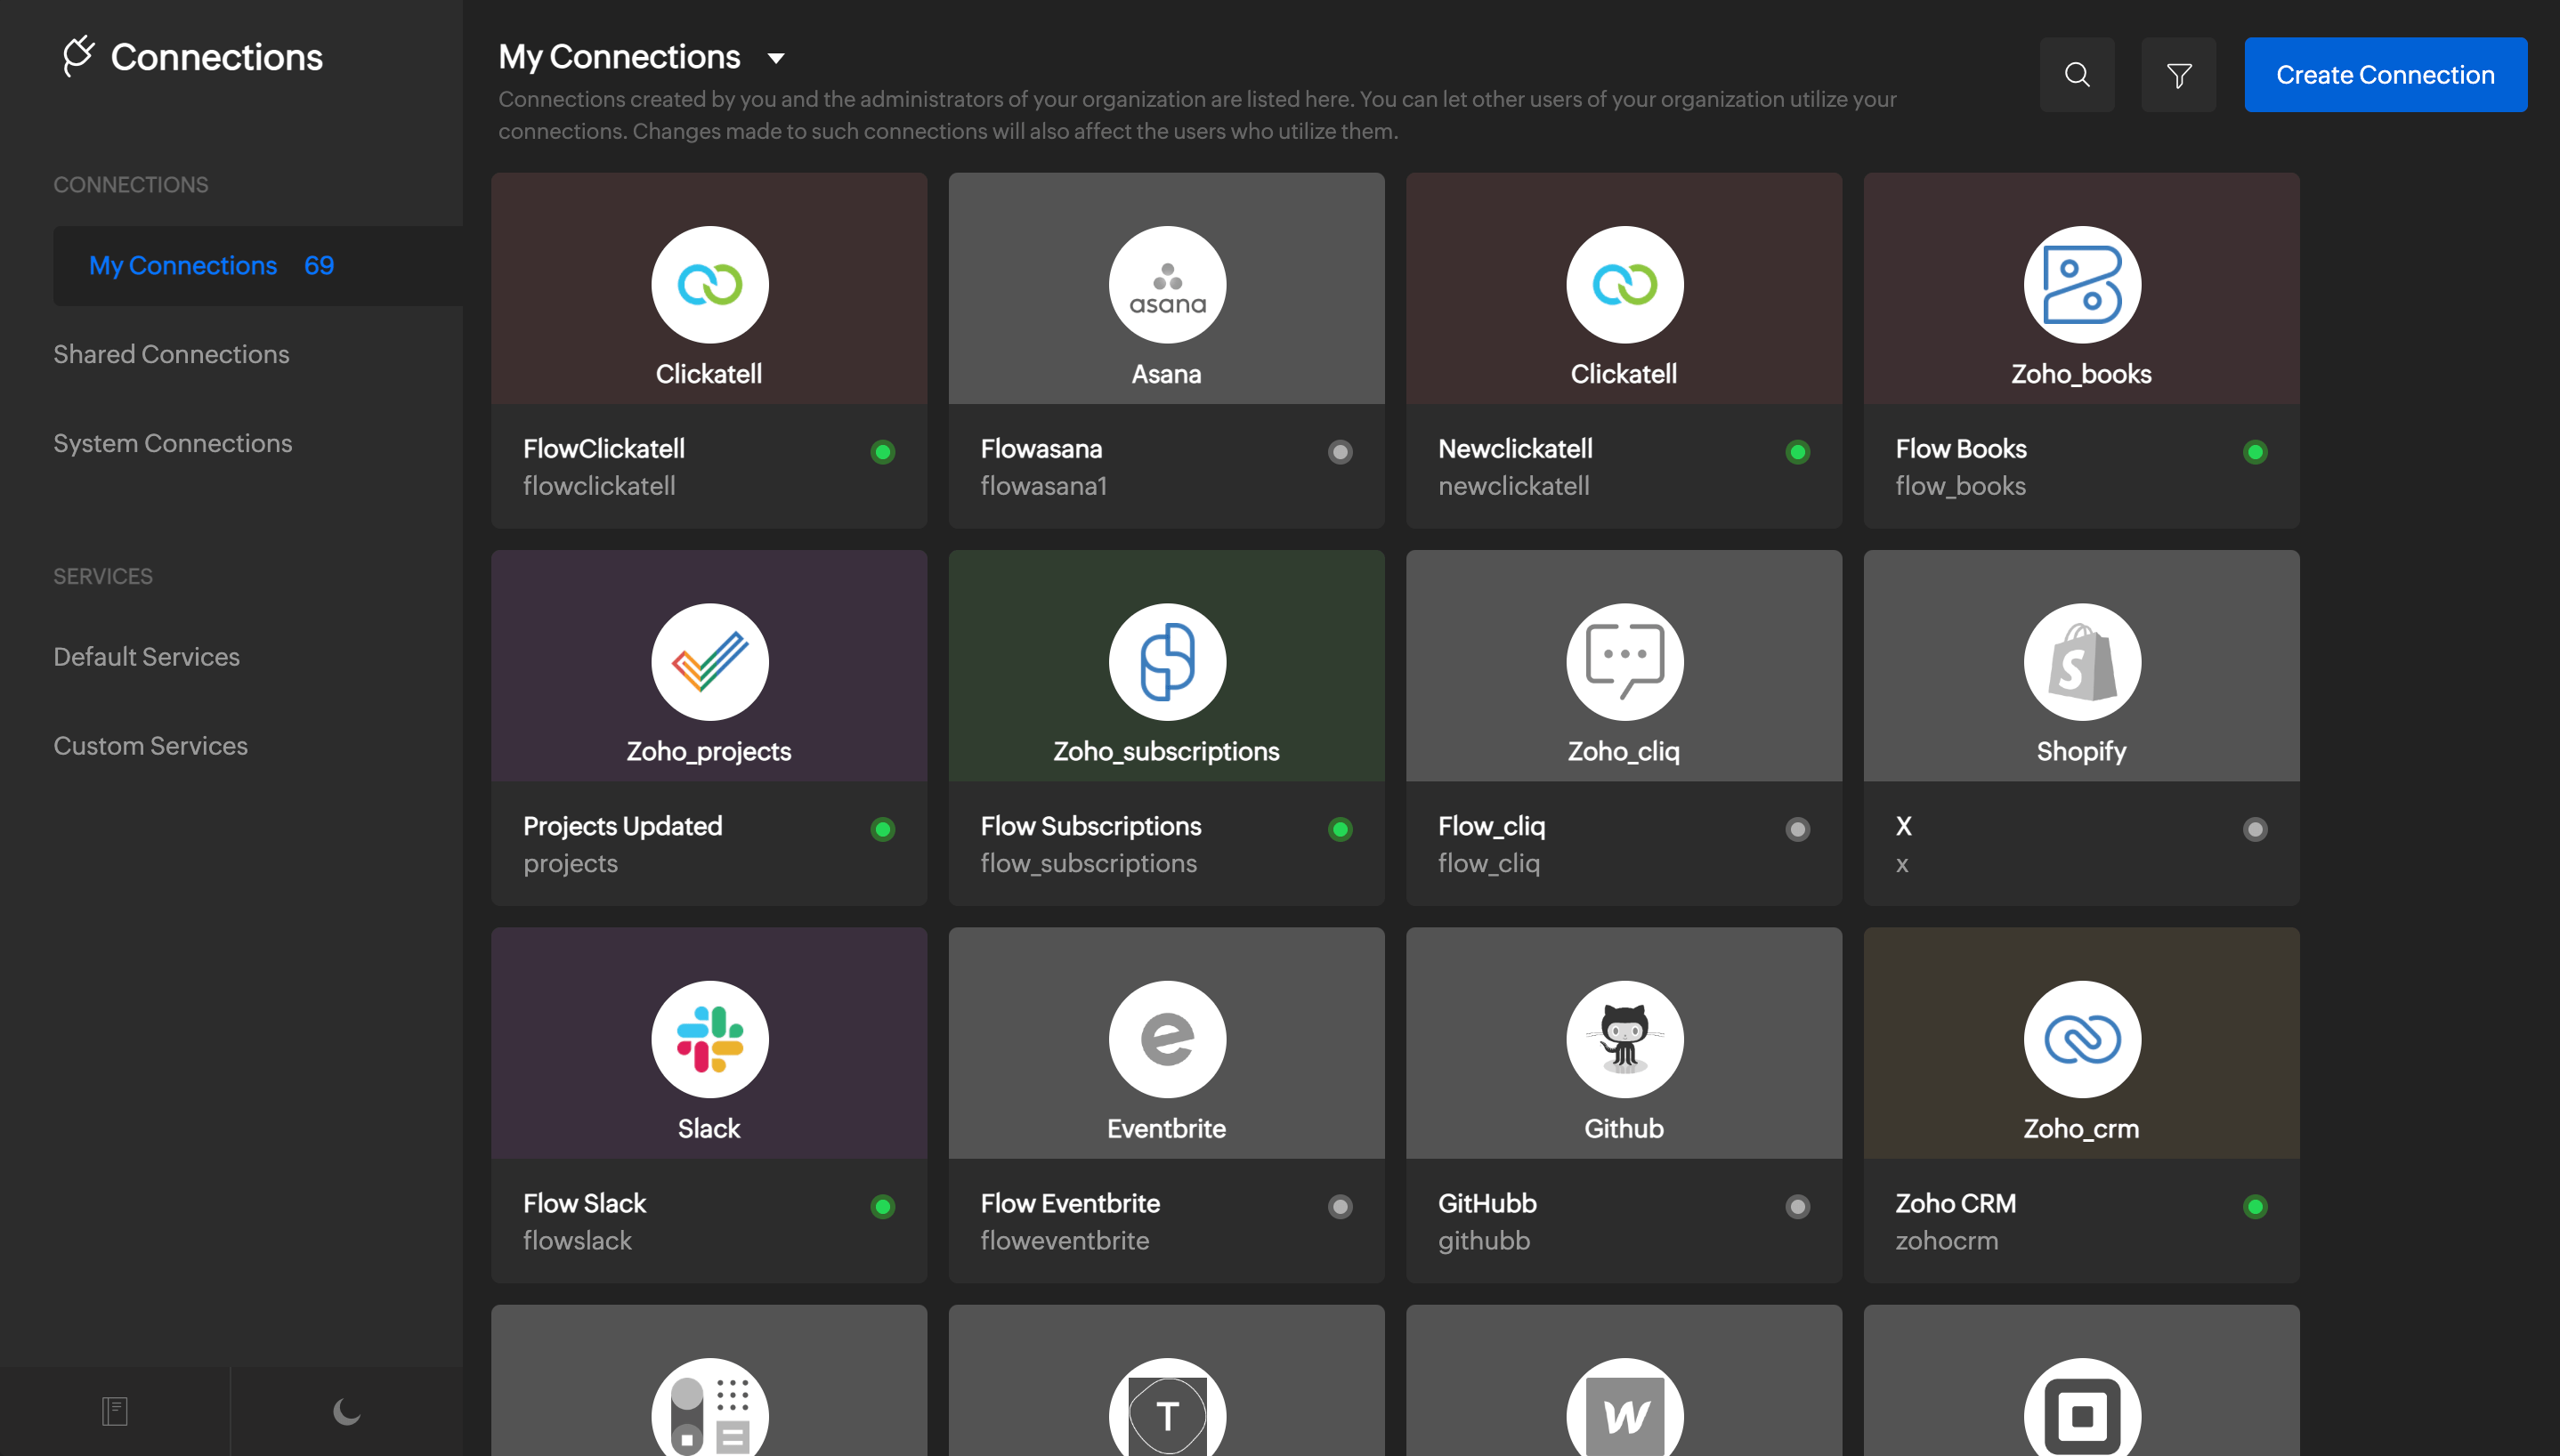Click the Webflow W logo icon
This screenshot has height=1456, width=2560.
(x=1625, y=1407)
